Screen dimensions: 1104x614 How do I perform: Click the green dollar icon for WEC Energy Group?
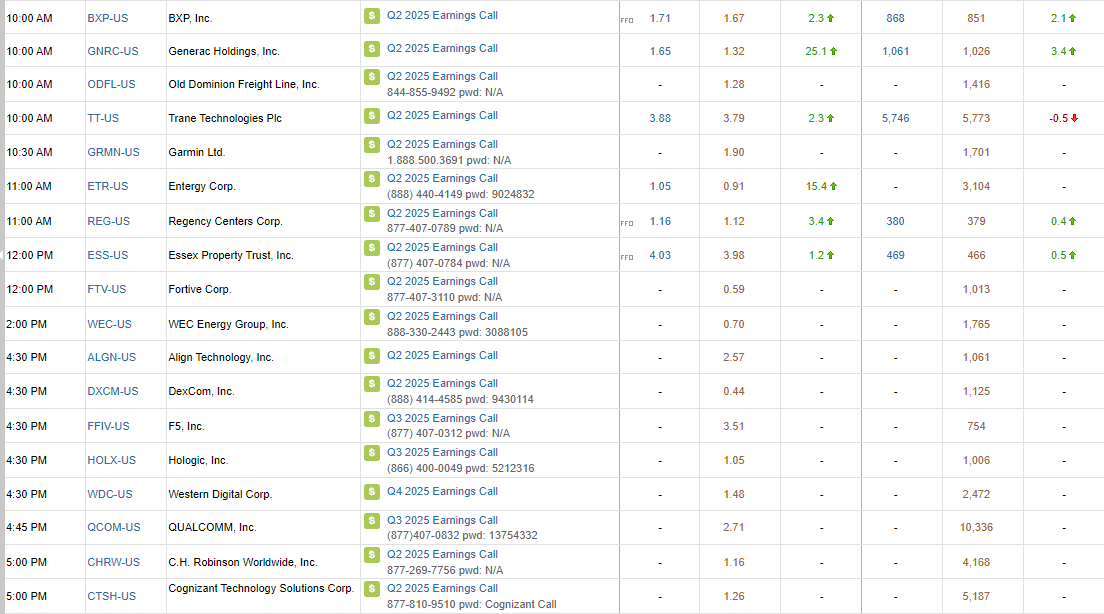pos(372,317)
